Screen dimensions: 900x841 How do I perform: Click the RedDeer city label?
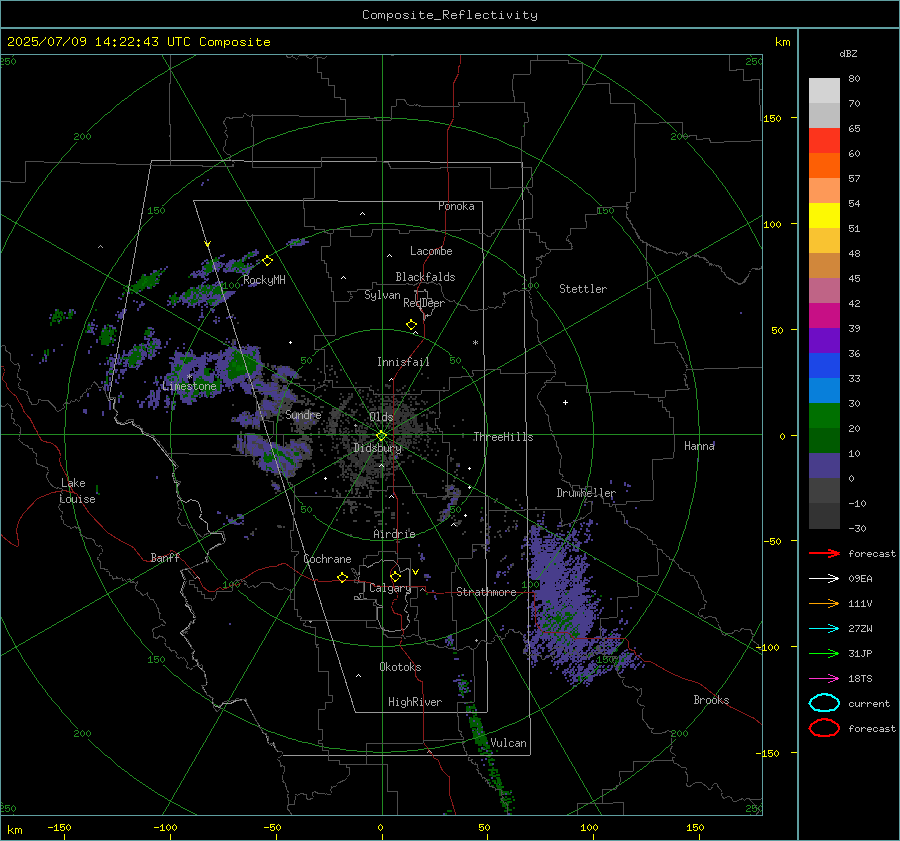[x=424, y=303]
